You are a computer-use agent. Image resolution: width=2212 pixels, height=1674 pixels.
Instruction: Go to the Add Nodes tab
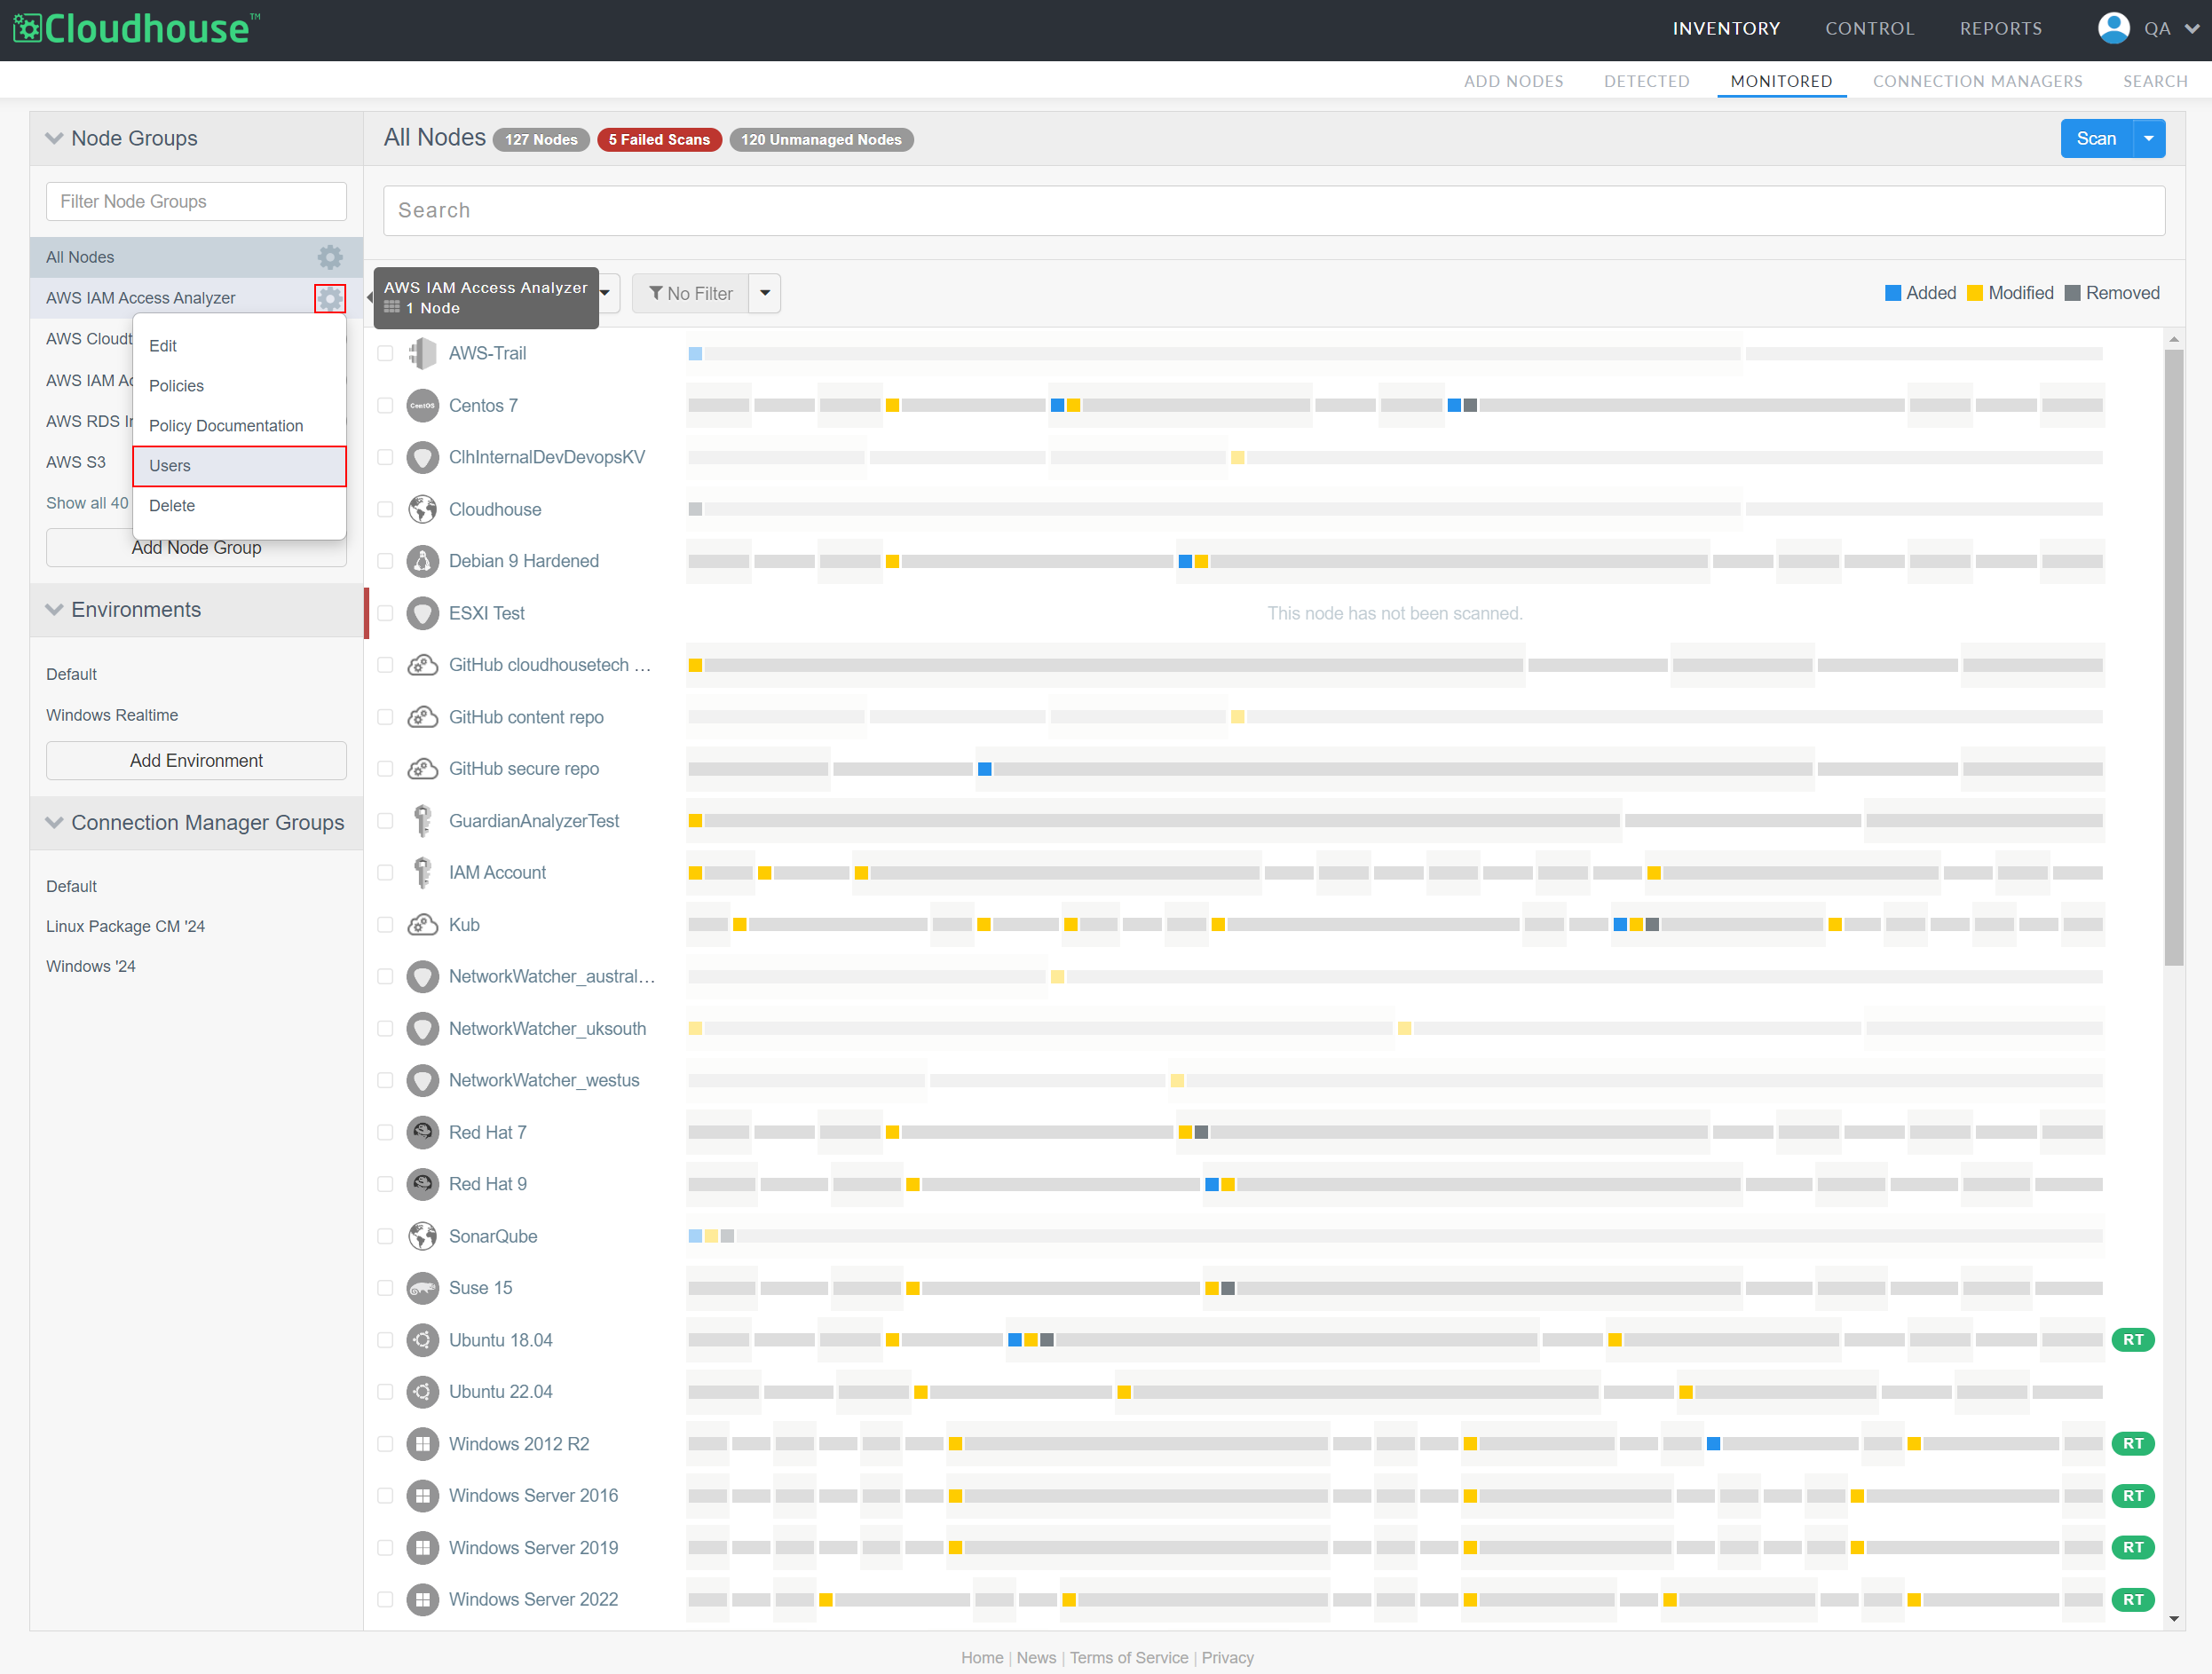click(1513, 81)
